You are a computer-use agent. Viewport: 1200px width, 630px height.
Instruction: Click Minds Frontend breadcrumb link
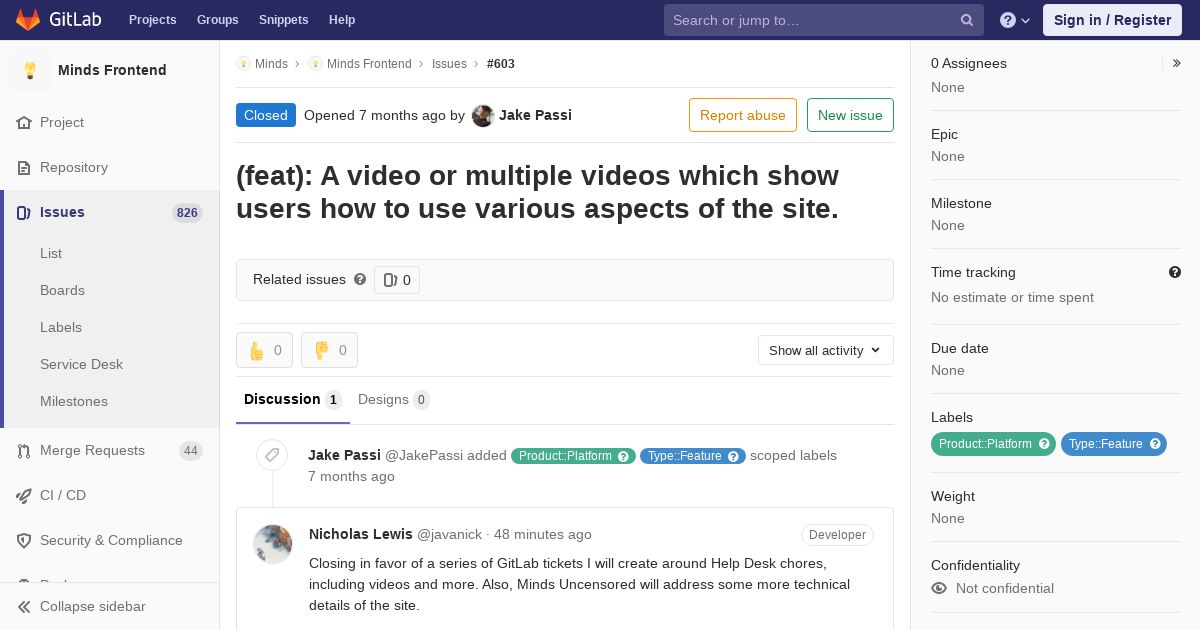(369, 64)
